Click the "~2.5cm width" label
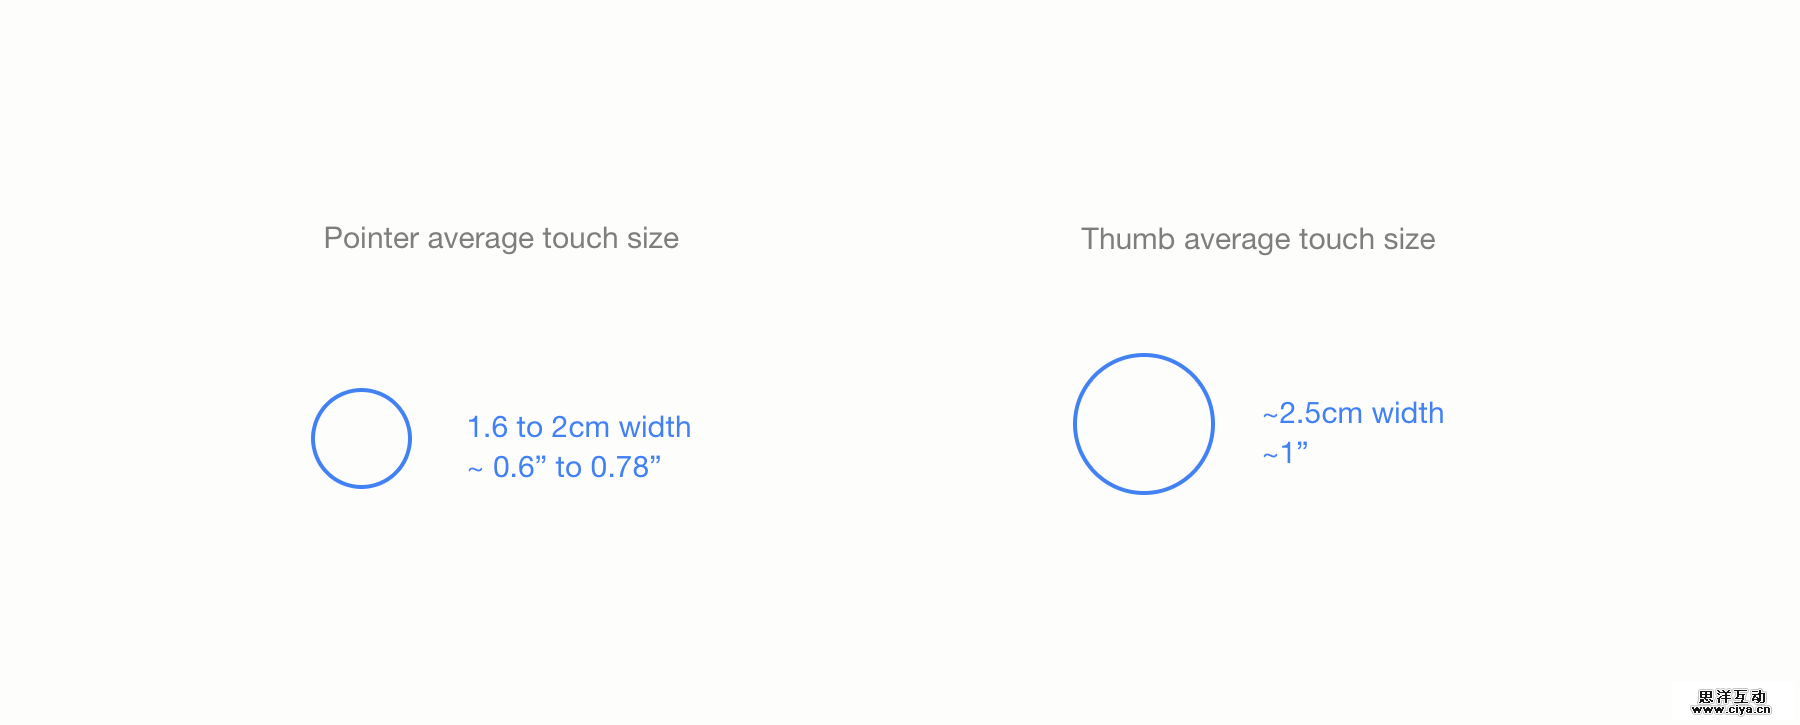The height and width of the screenshot is (725, 1800). coord(1353,413)
